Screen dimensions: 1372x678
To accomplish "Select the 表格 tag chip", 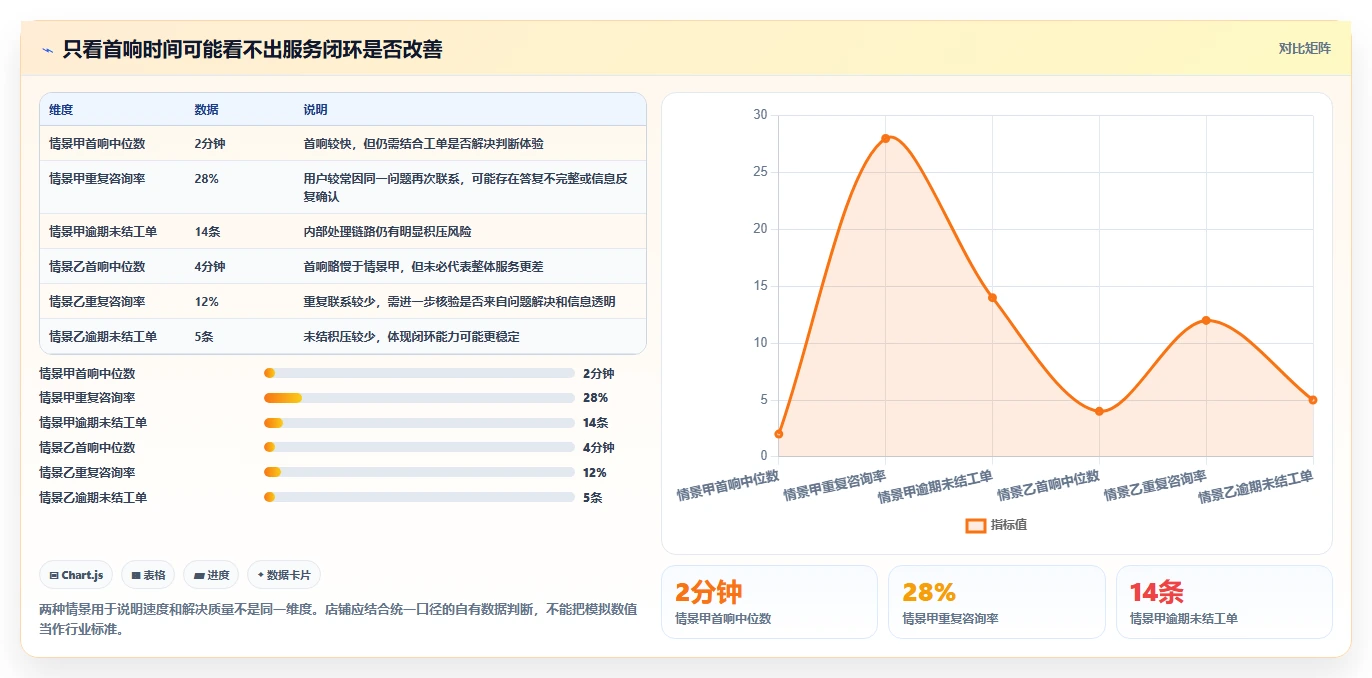I will coord(148,575).
